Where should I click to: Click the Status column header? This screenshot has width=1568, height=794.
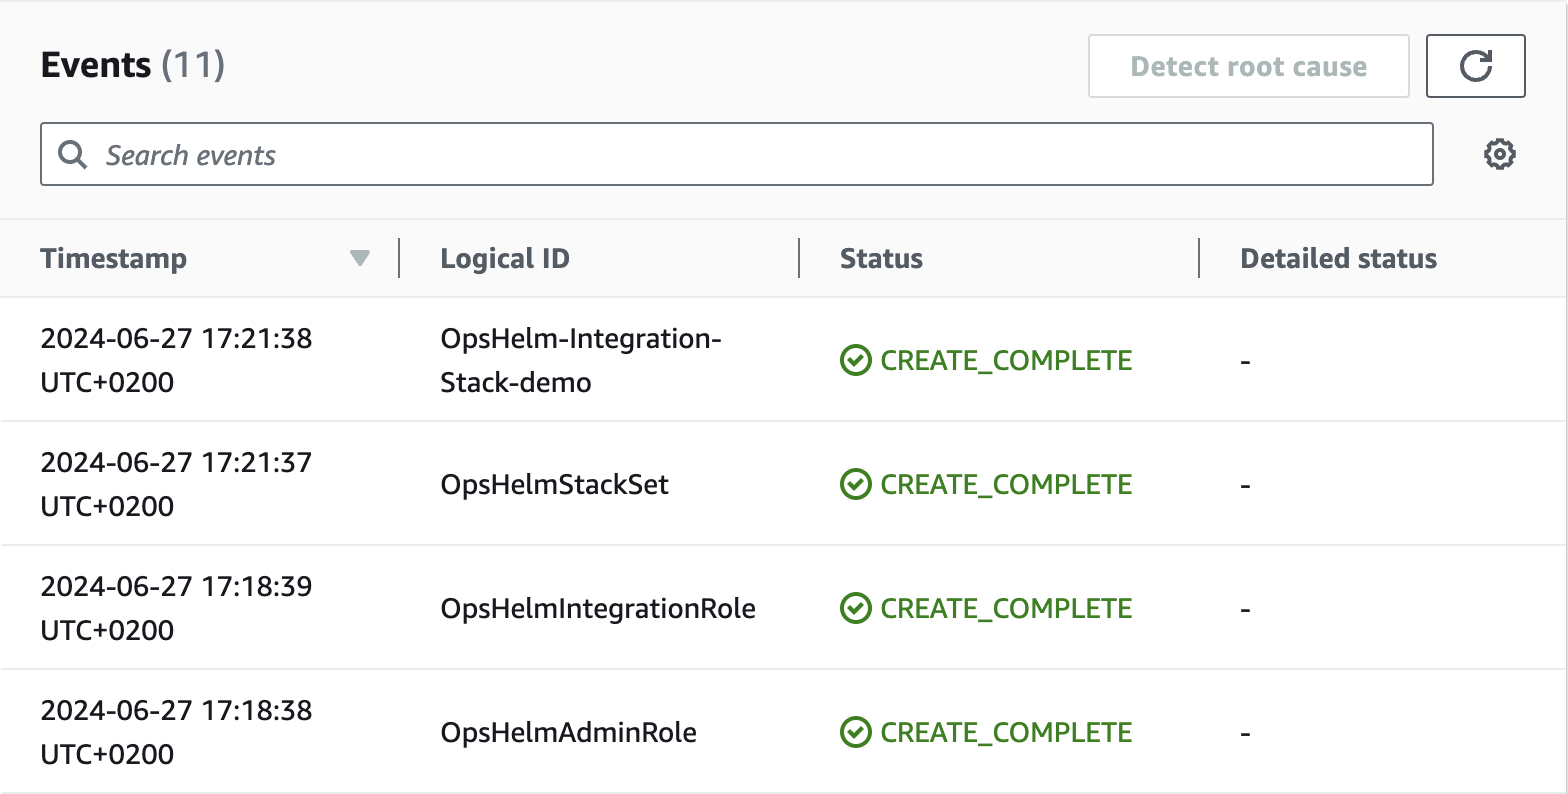click(881, 258)
